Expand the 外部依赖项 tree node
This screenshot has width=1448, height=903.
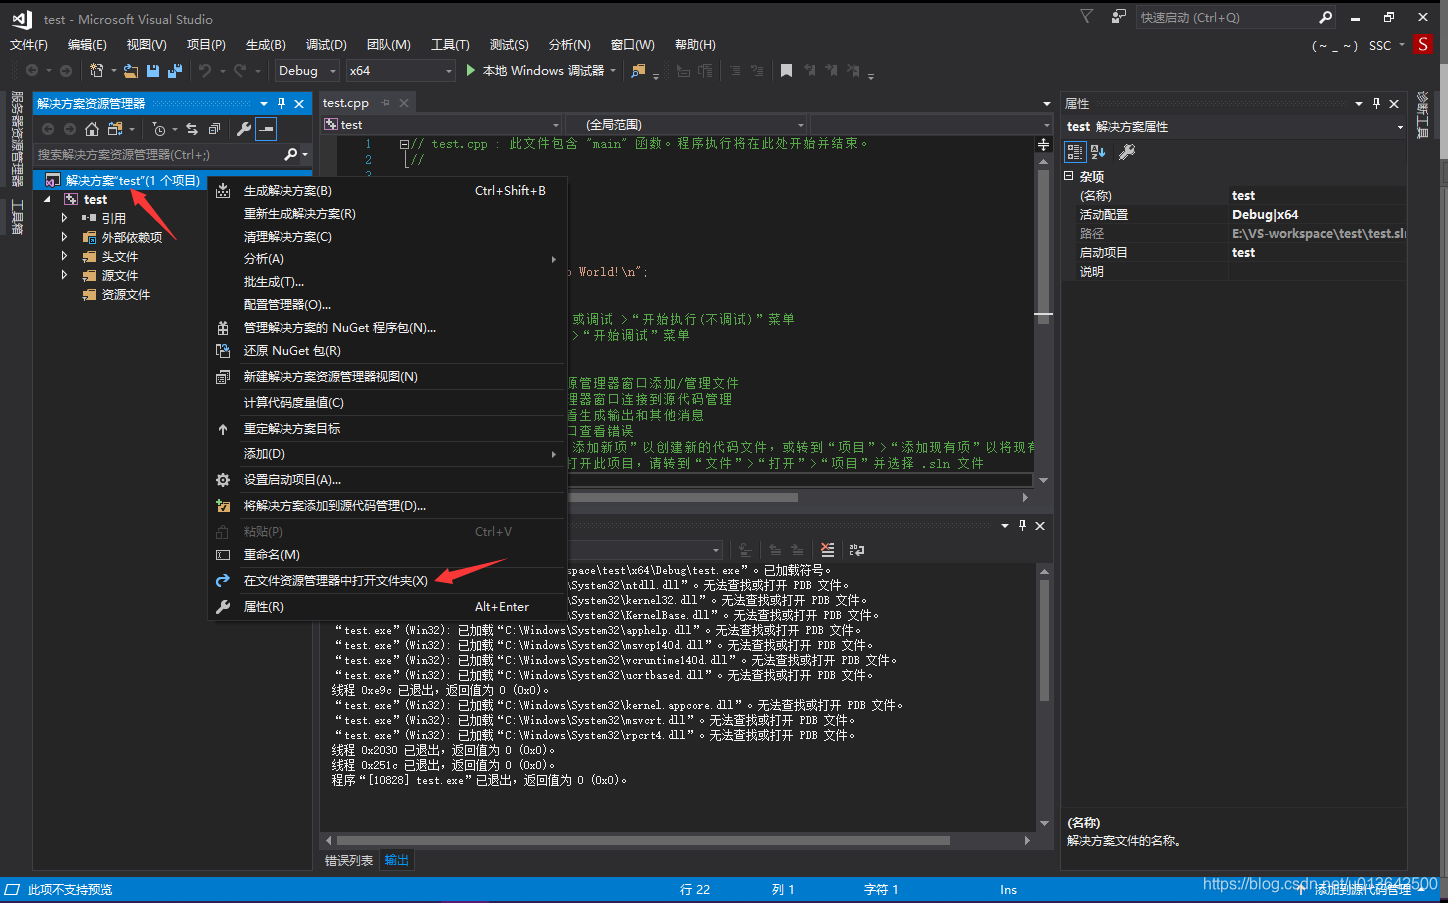(x=65, y=237)
